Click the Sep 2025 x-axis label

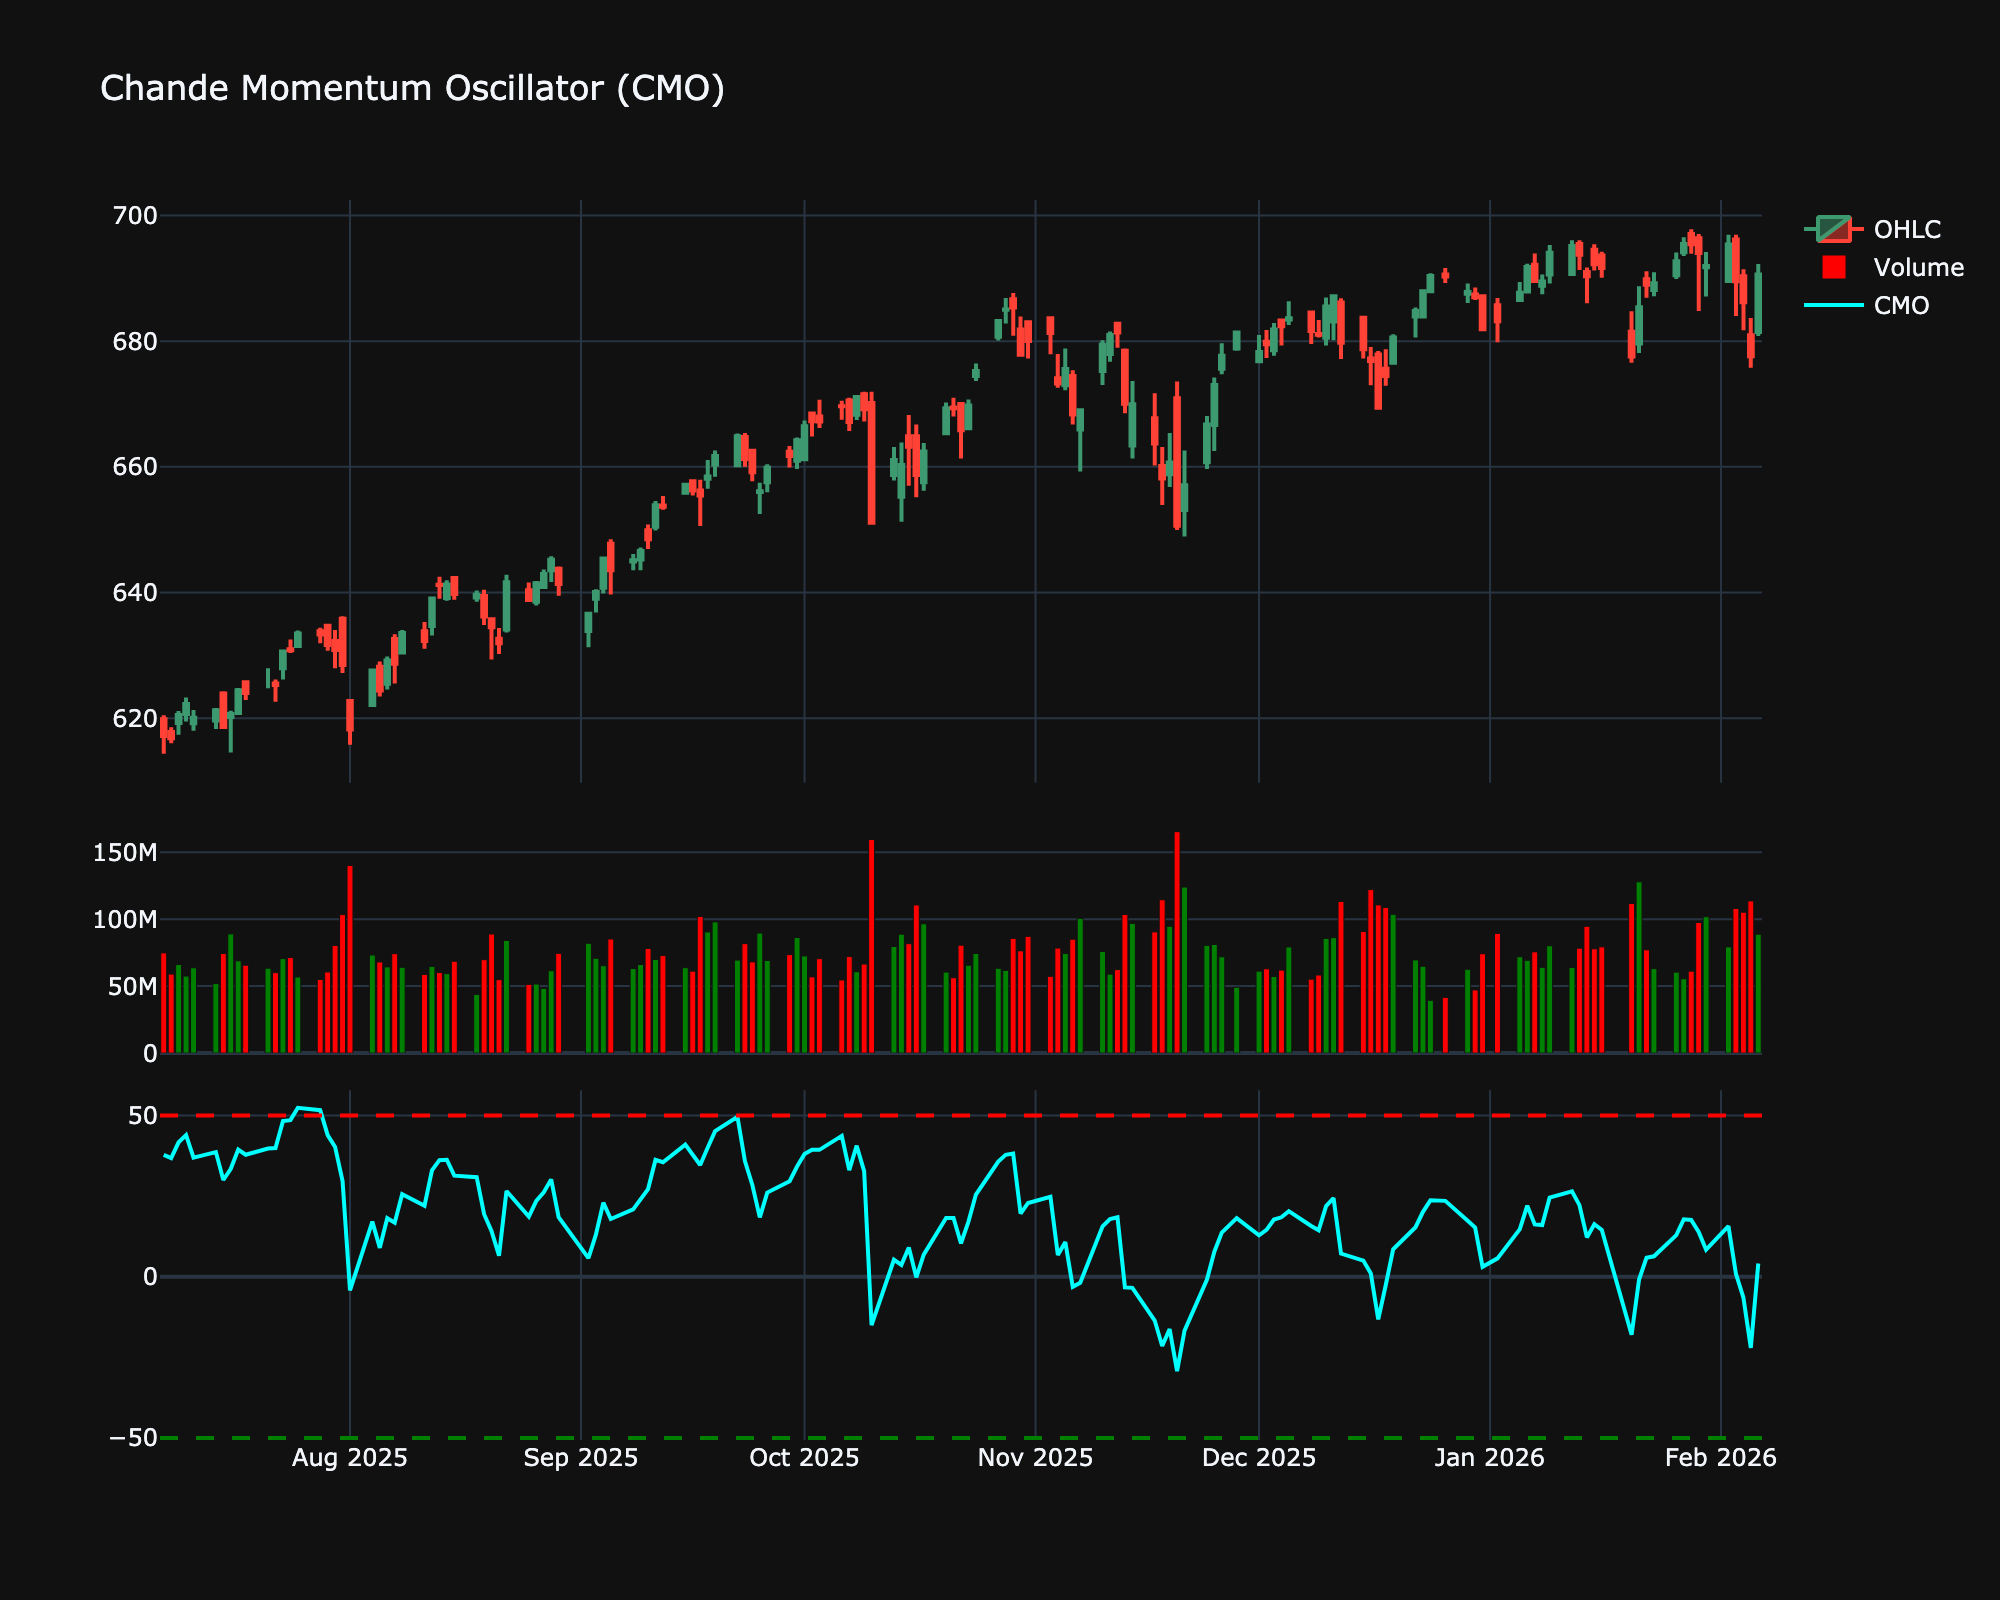coord(580,1458)
